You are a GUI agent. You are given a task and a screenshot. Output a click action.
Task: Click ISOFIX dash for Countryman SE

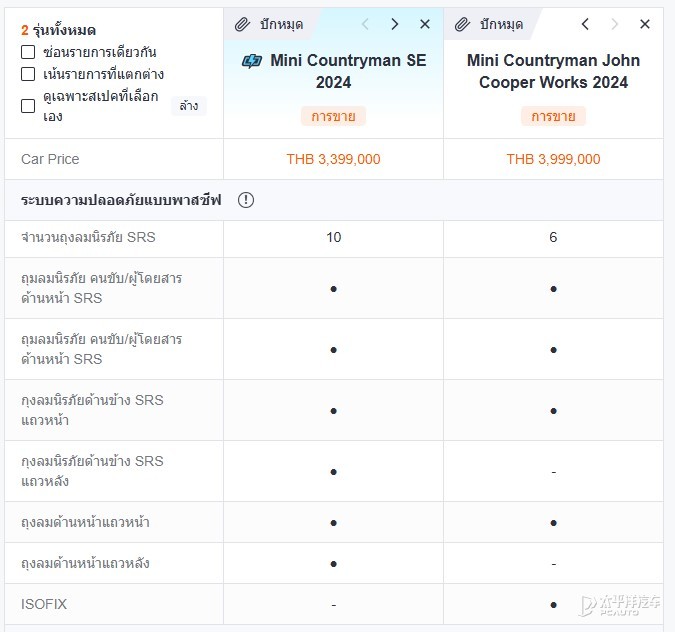333,605
